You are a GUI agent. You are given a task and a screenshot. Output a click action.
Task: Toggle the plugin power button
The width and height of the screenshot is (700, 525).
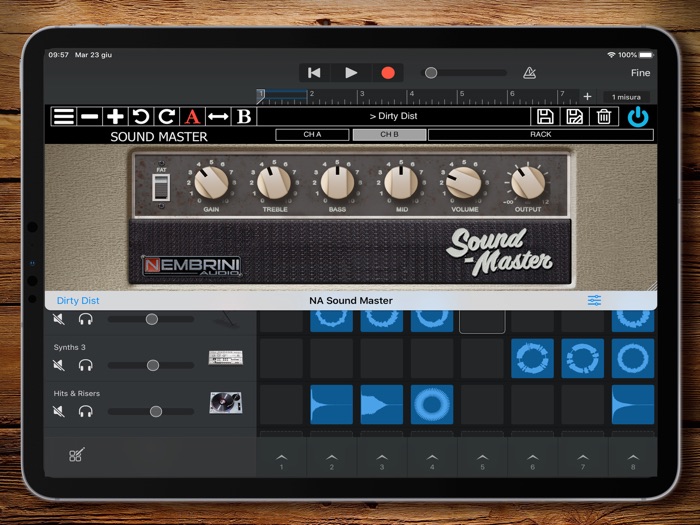click(638, 117)
